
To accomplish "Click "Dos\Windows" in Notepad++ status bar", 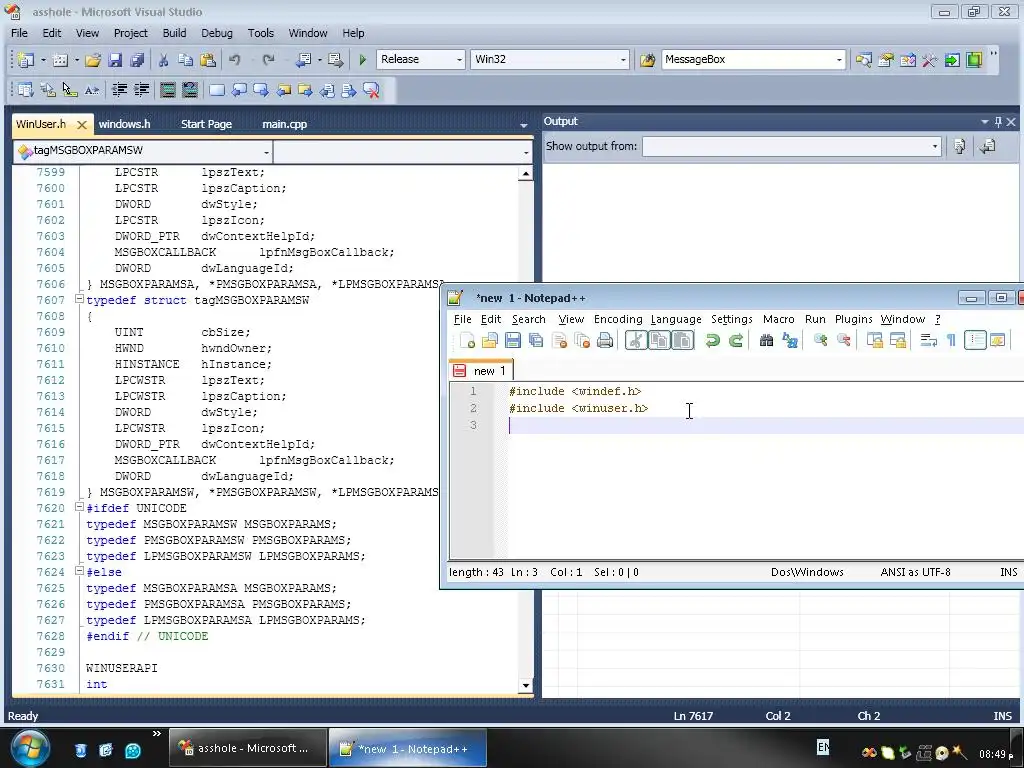I will coord(807,572).
